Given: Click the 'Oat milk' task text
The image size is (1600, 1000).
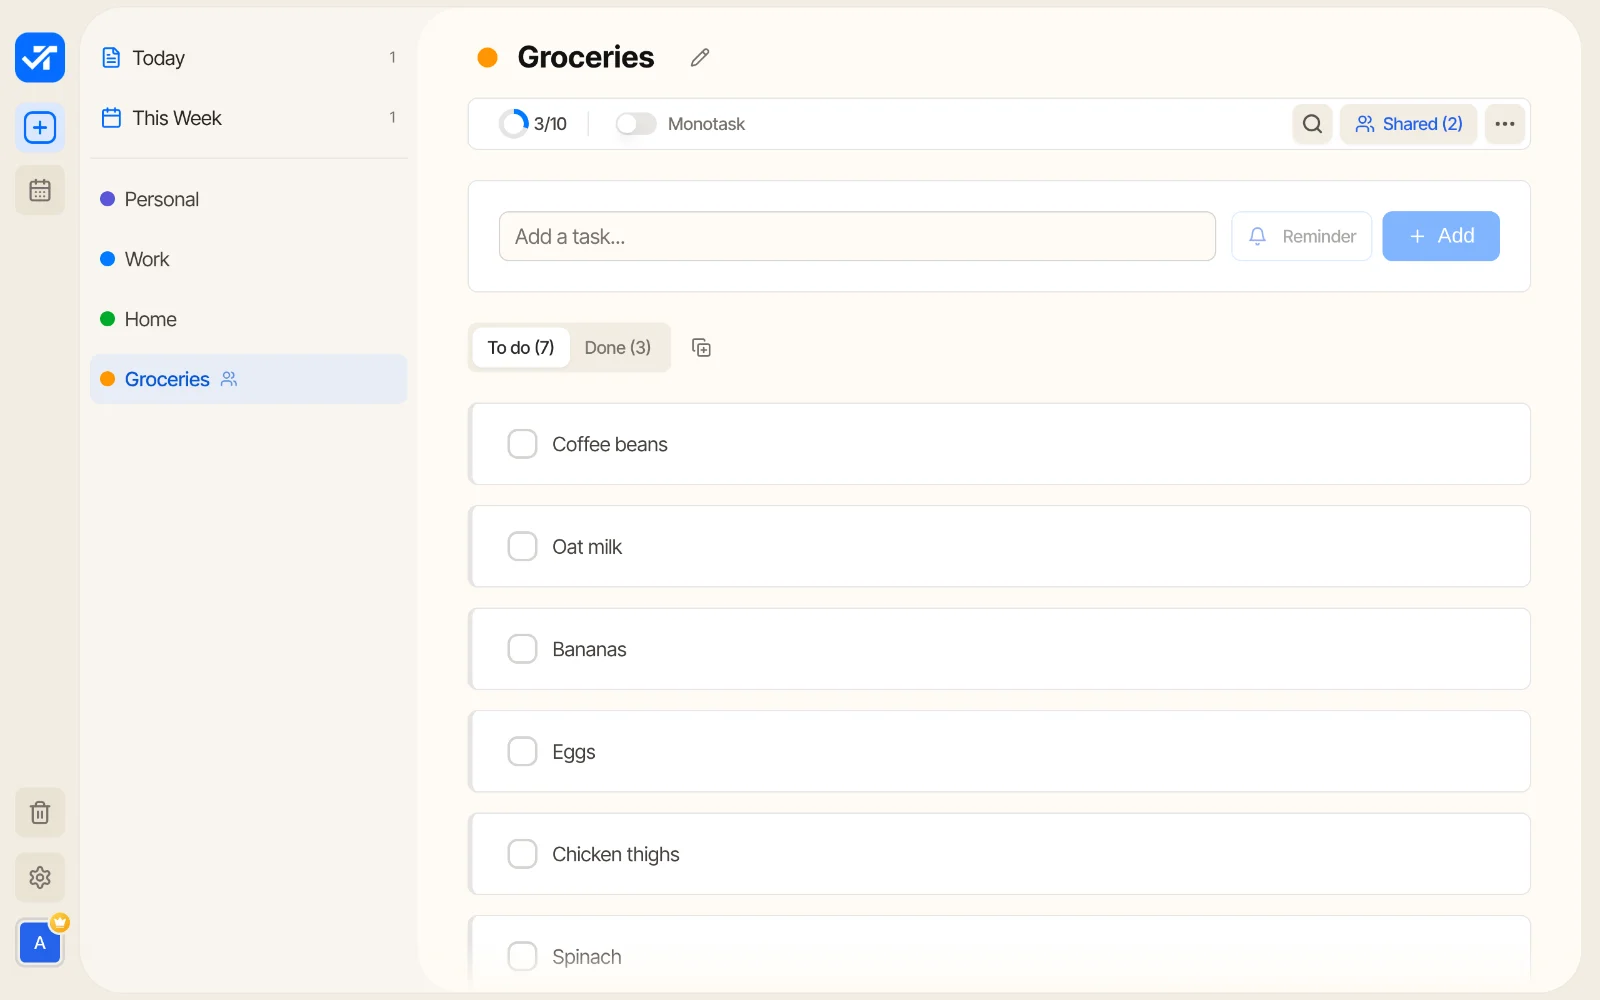Looking at the screenshot, I should tap(587, 547).
